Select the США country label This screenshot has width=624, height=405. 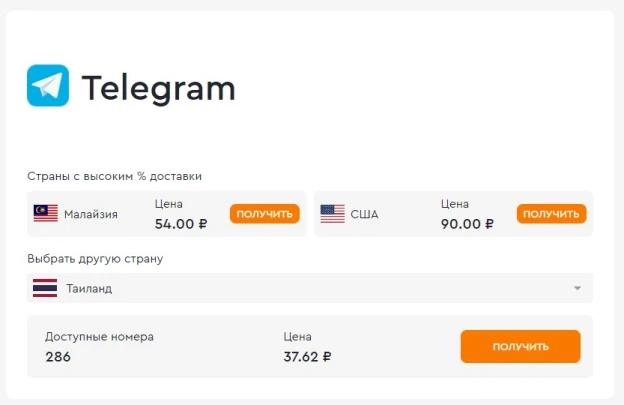(x=364, y=214)
